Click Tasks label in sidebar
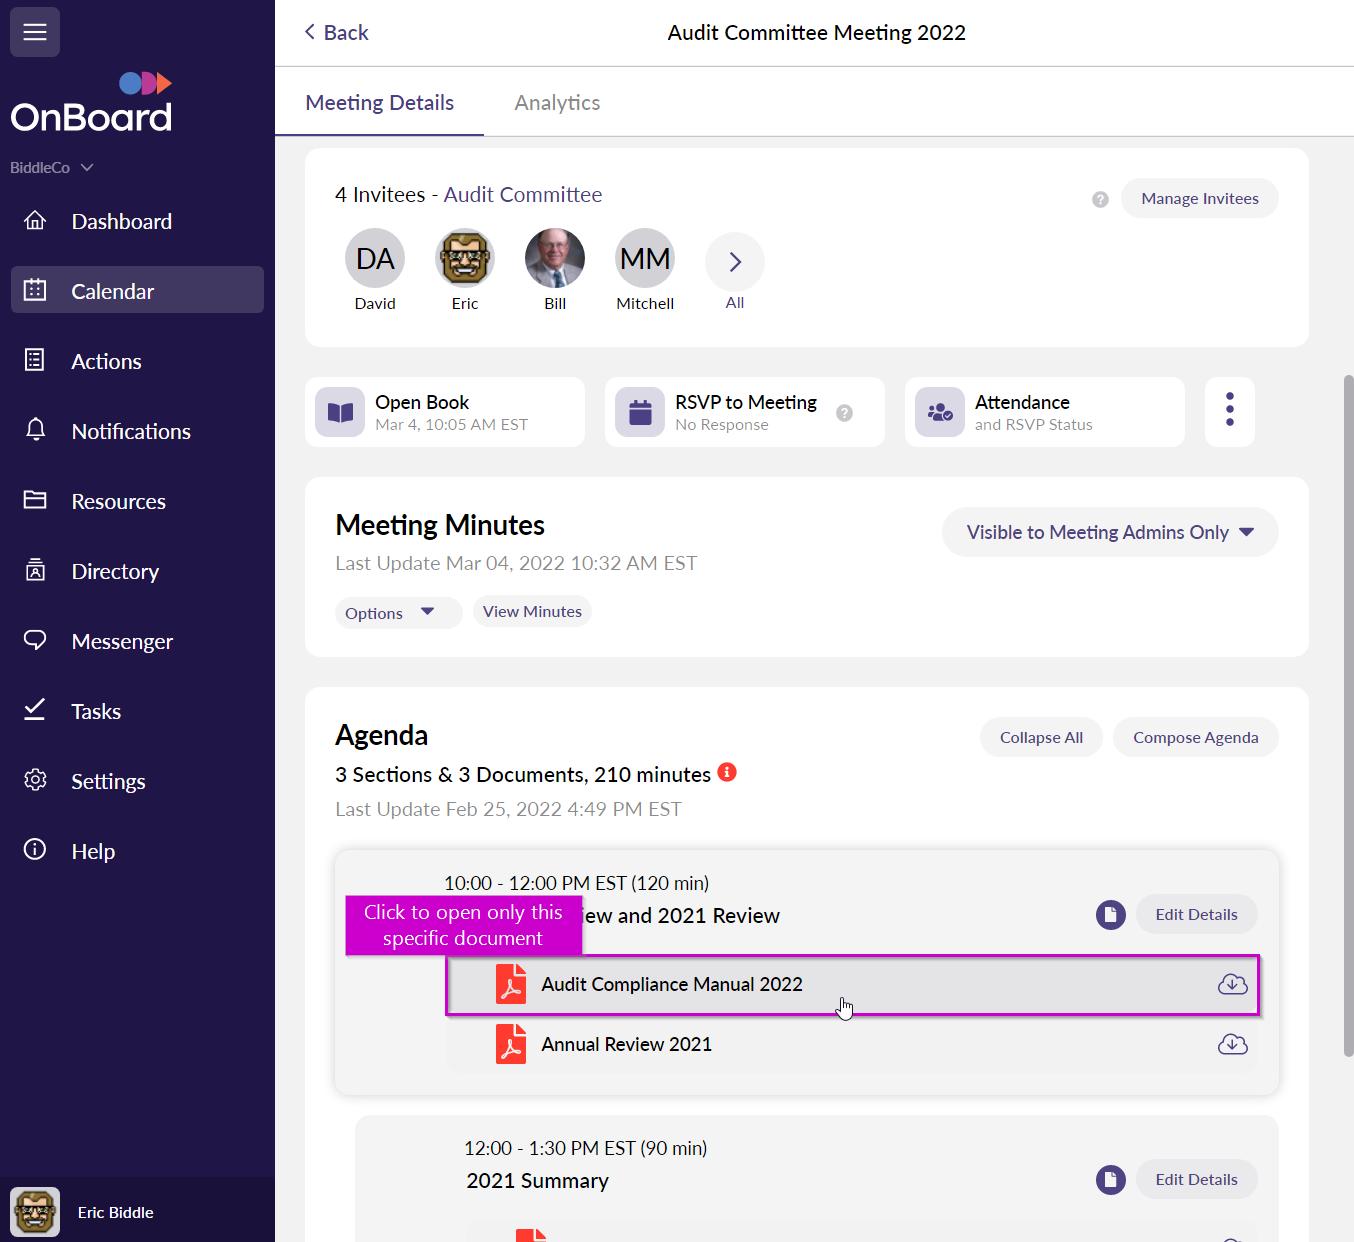 click(x=96, y=711)
